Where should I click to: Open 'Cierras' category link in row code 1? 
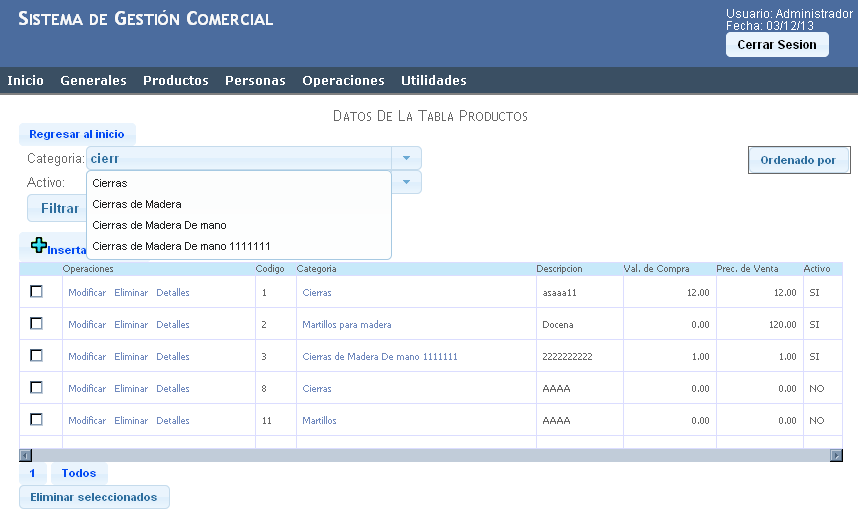pos(317,293)
